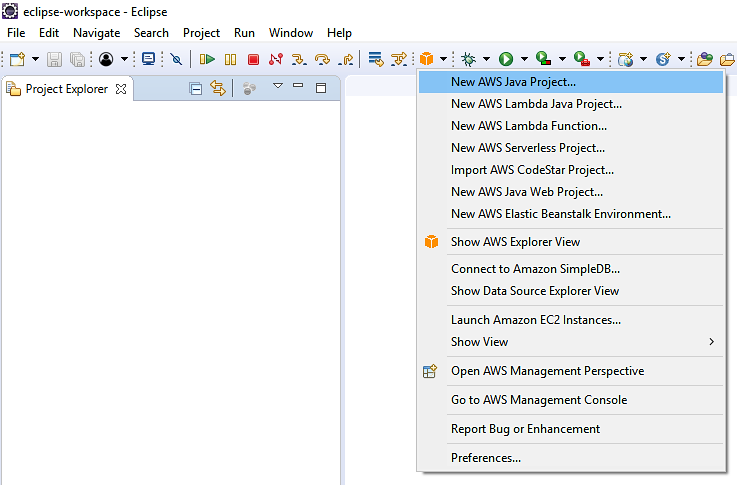The height and width of the screenshot is (485, 737).
Task: Click the Open Task folder icon at toolbar end
Action: point(728,59)
